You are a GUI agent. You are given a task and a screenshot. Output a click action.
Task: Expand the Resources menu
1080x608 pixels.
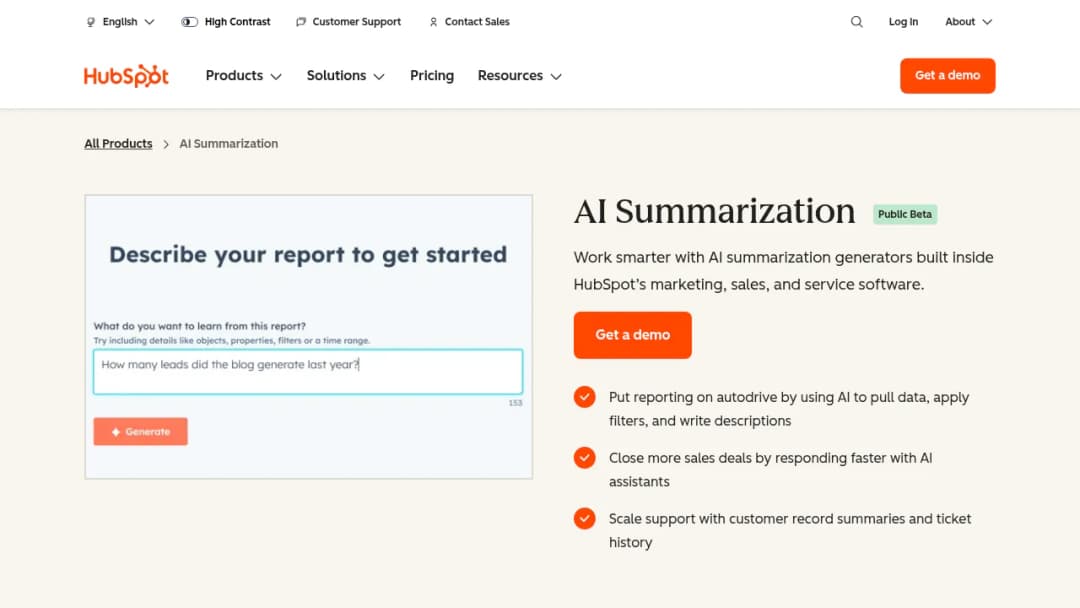tap(520, 76)
